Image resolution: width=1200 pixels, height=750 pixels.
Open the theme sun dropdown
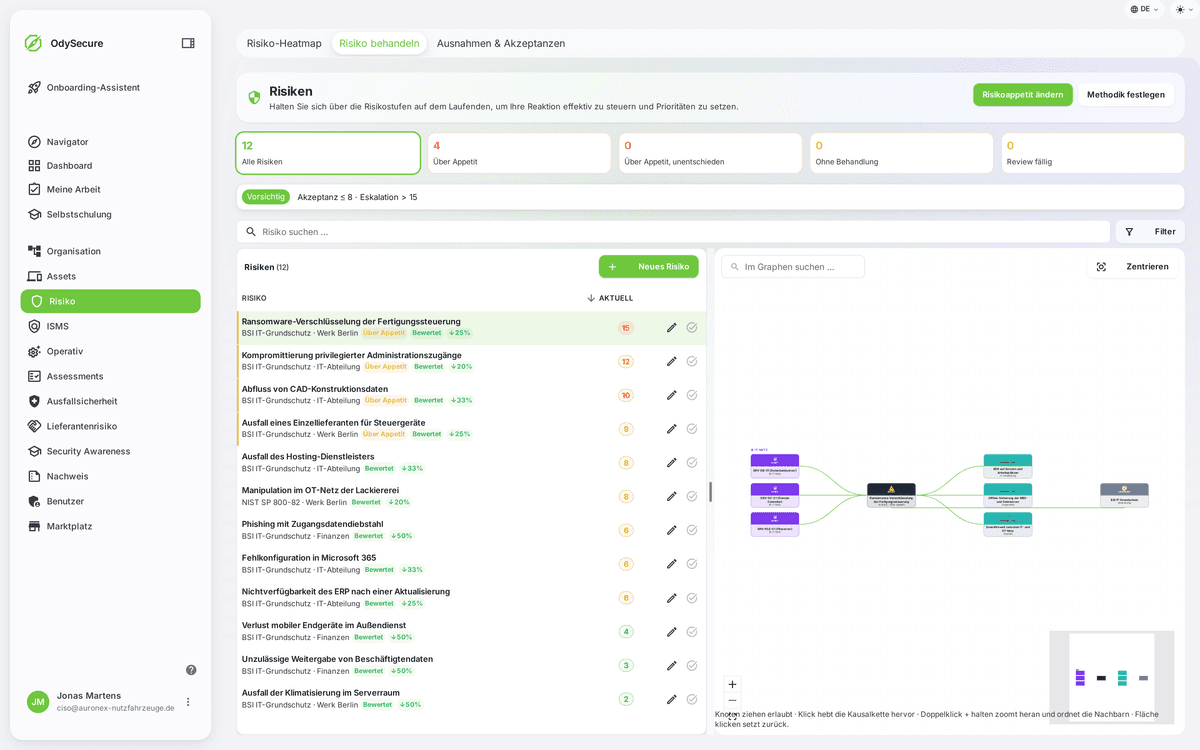(1182, 9)
